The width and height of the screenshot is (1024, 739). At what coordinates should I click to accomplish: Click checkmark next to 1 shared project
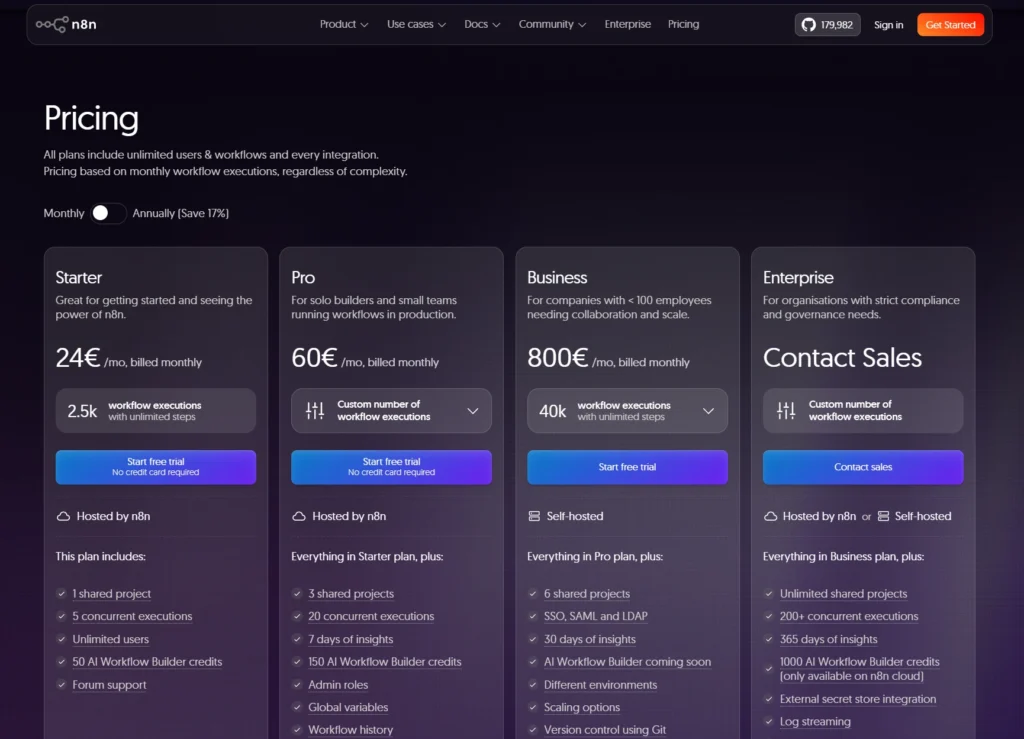pyautogui.click(x=61, y=593)
